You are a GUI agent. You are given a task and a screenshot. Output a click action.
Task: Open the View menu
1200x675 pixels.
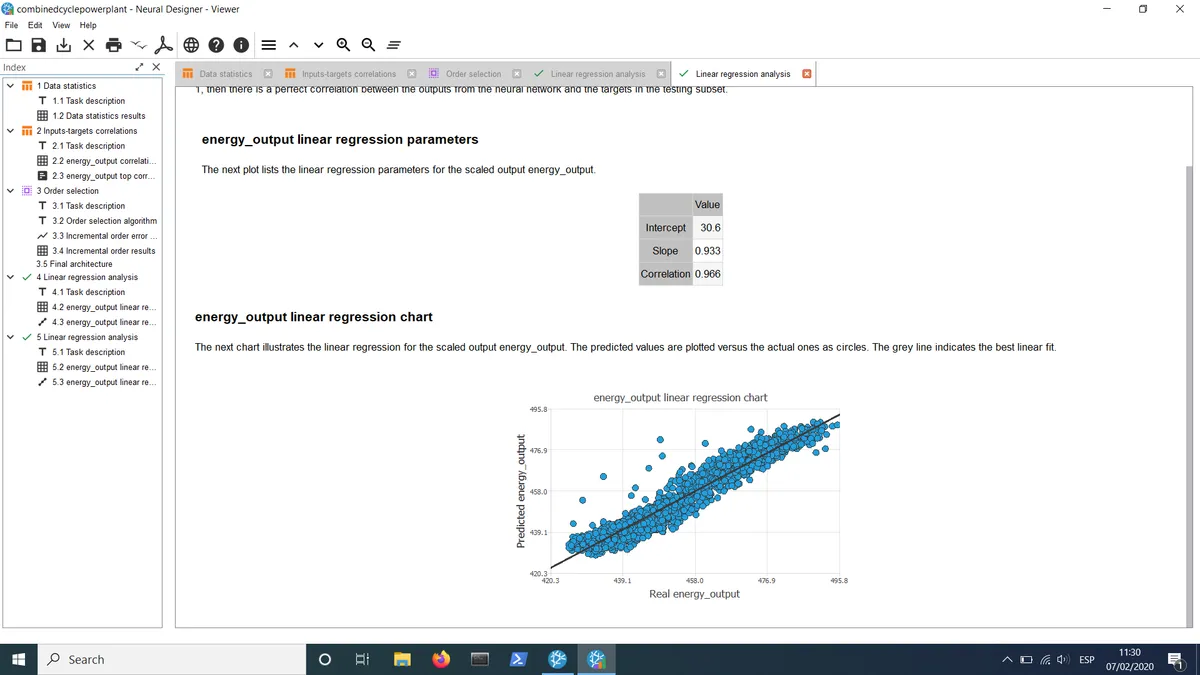point(61,25)
